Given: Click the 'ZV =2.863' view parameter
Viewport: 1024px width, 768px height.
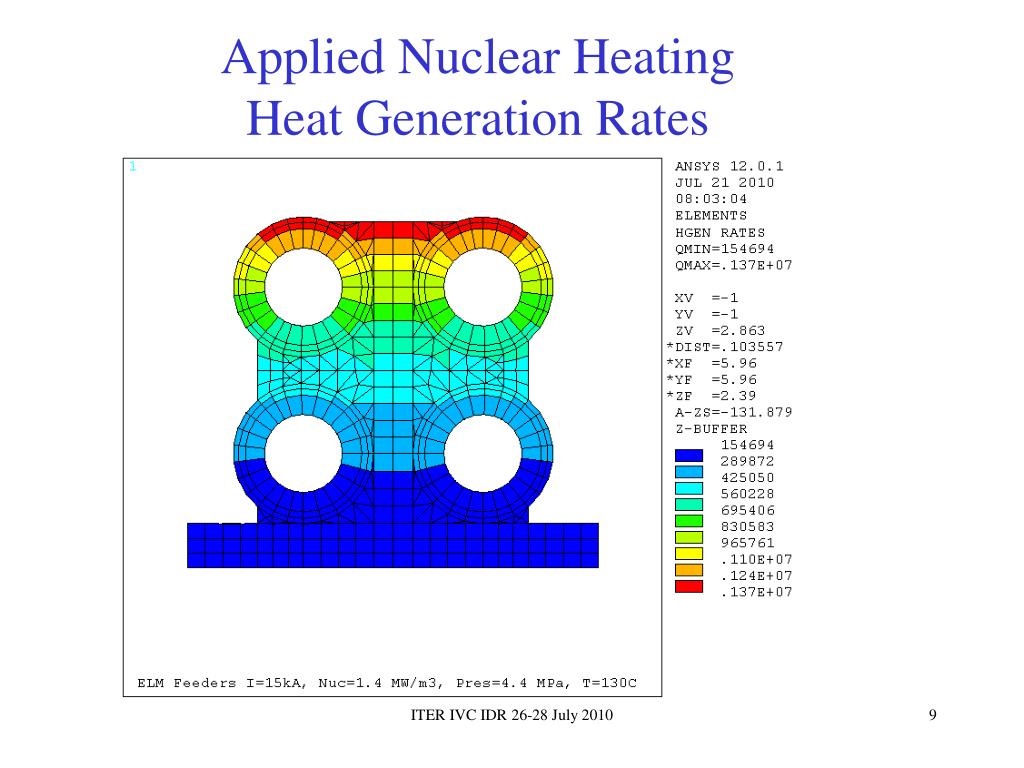Looking at the screenshot, I should click(x=720, y=330).
